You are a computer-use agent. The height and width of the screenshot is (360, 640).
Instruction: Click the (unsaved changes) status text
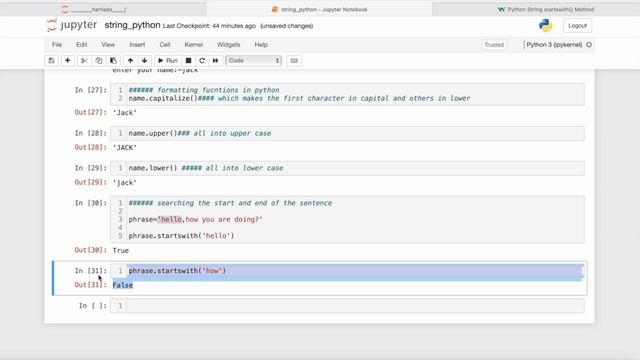pyautogui.click(x=287, y=26)
